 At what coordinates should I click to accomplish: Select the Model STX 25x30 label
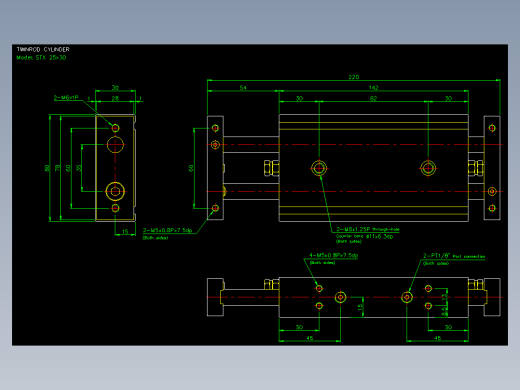(41, 57)
